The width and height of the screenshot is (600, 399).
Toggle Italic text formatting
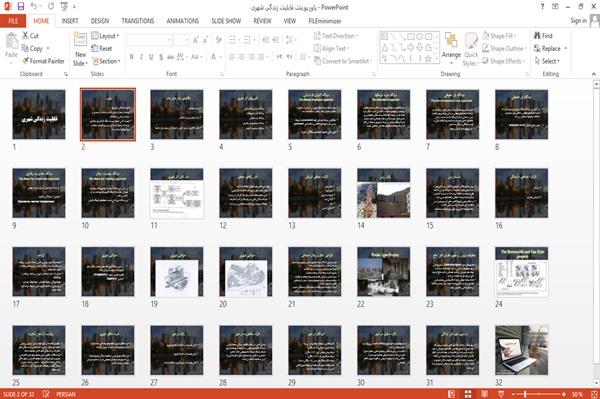click(x=141, y=57)
